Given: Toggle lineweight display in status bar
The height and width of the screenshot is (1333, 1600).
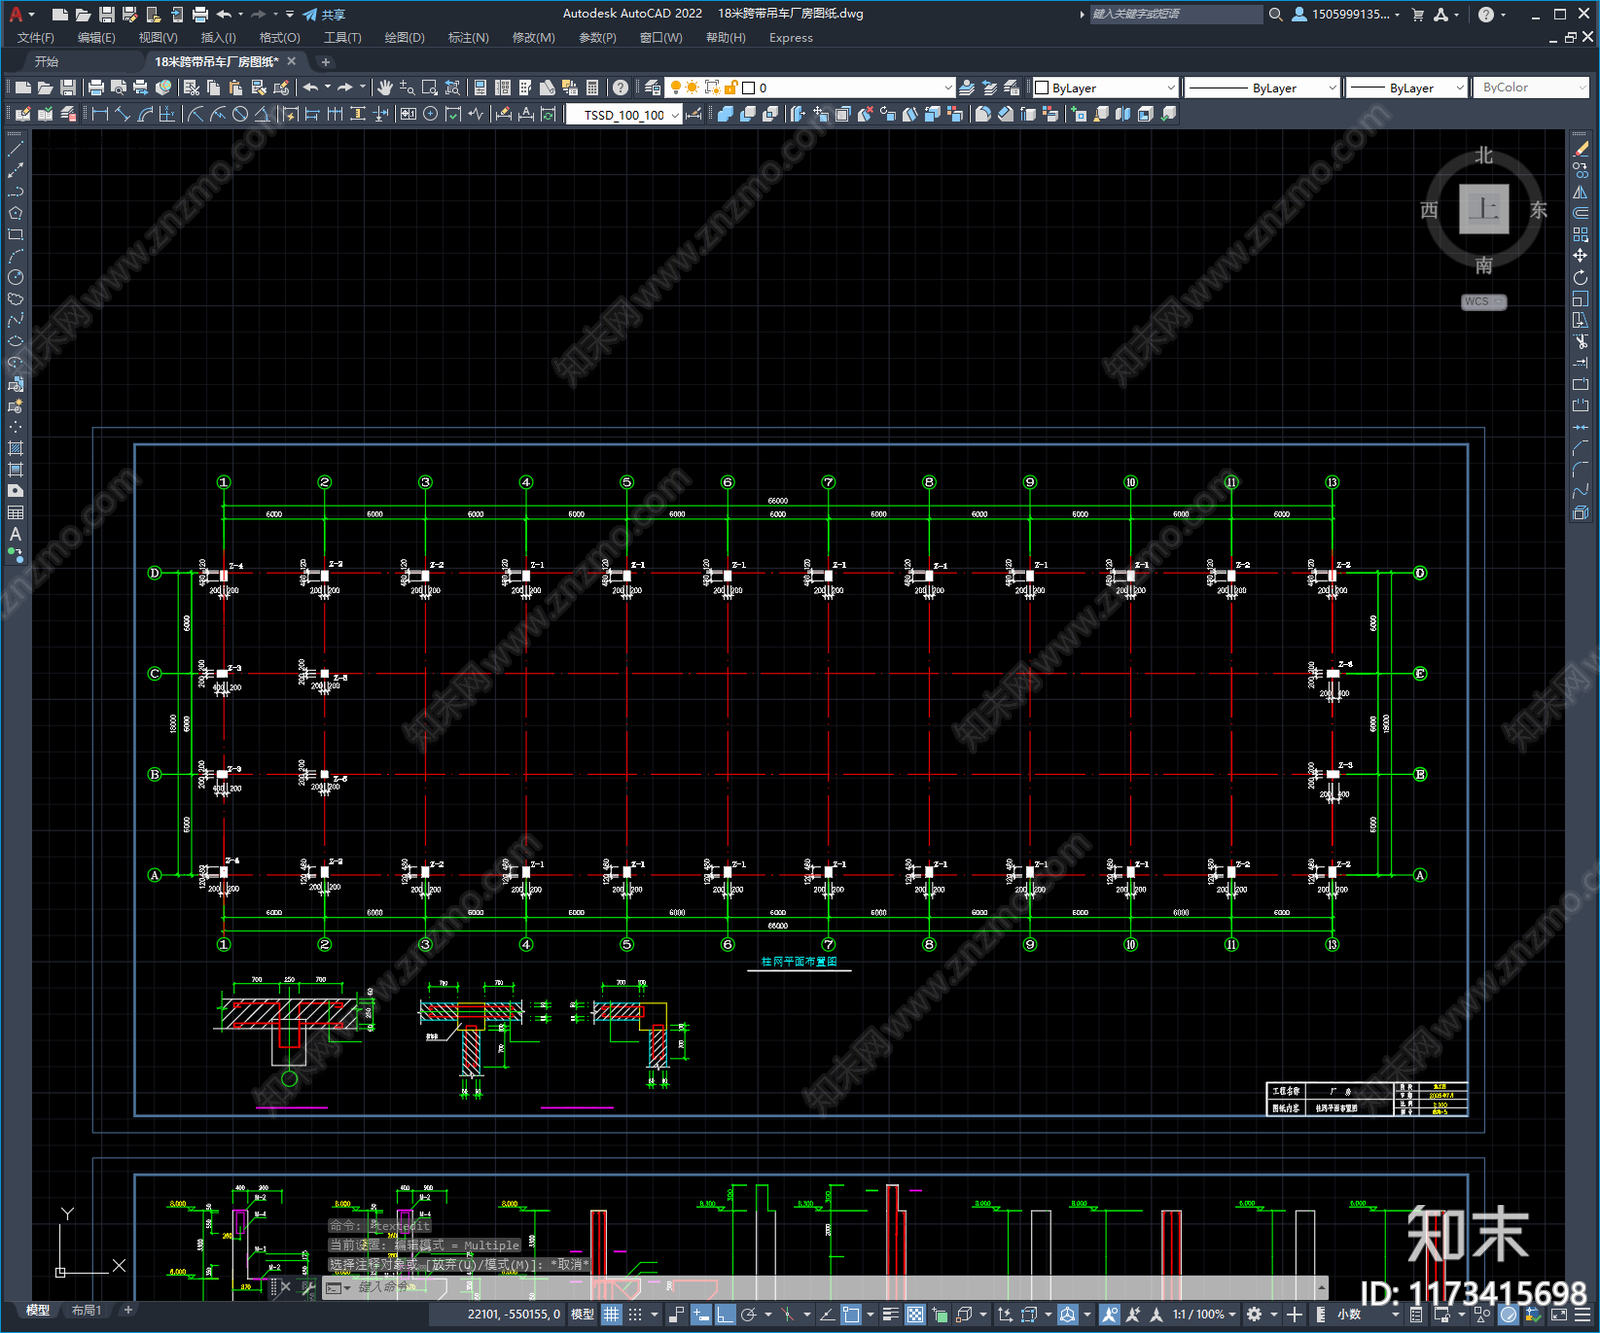Looking at the screenshot, I should 890,1314.
